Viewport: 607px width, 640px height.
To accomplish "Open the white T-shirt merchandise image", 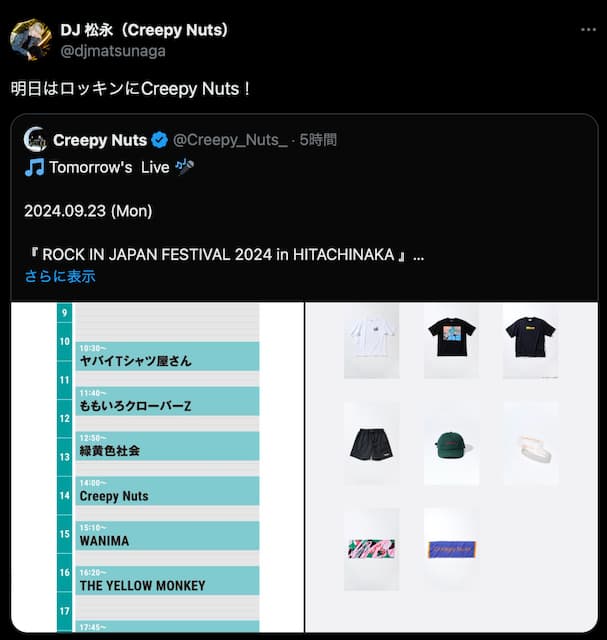I will point(370,341).
